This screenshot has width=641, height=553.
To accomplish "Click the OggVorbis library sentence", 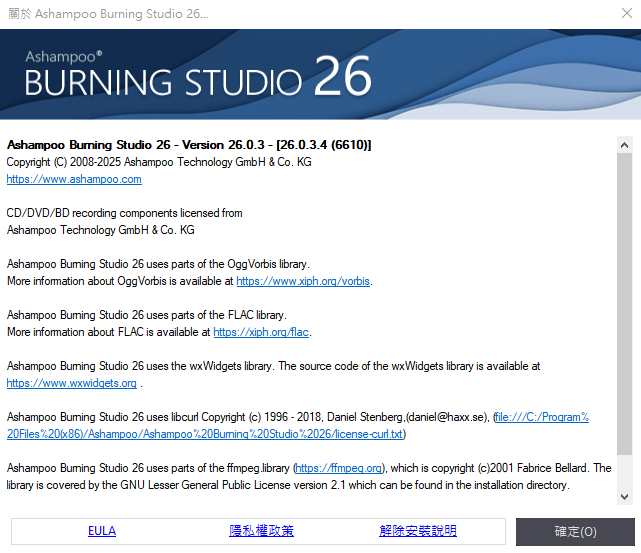I will [158, 264].
